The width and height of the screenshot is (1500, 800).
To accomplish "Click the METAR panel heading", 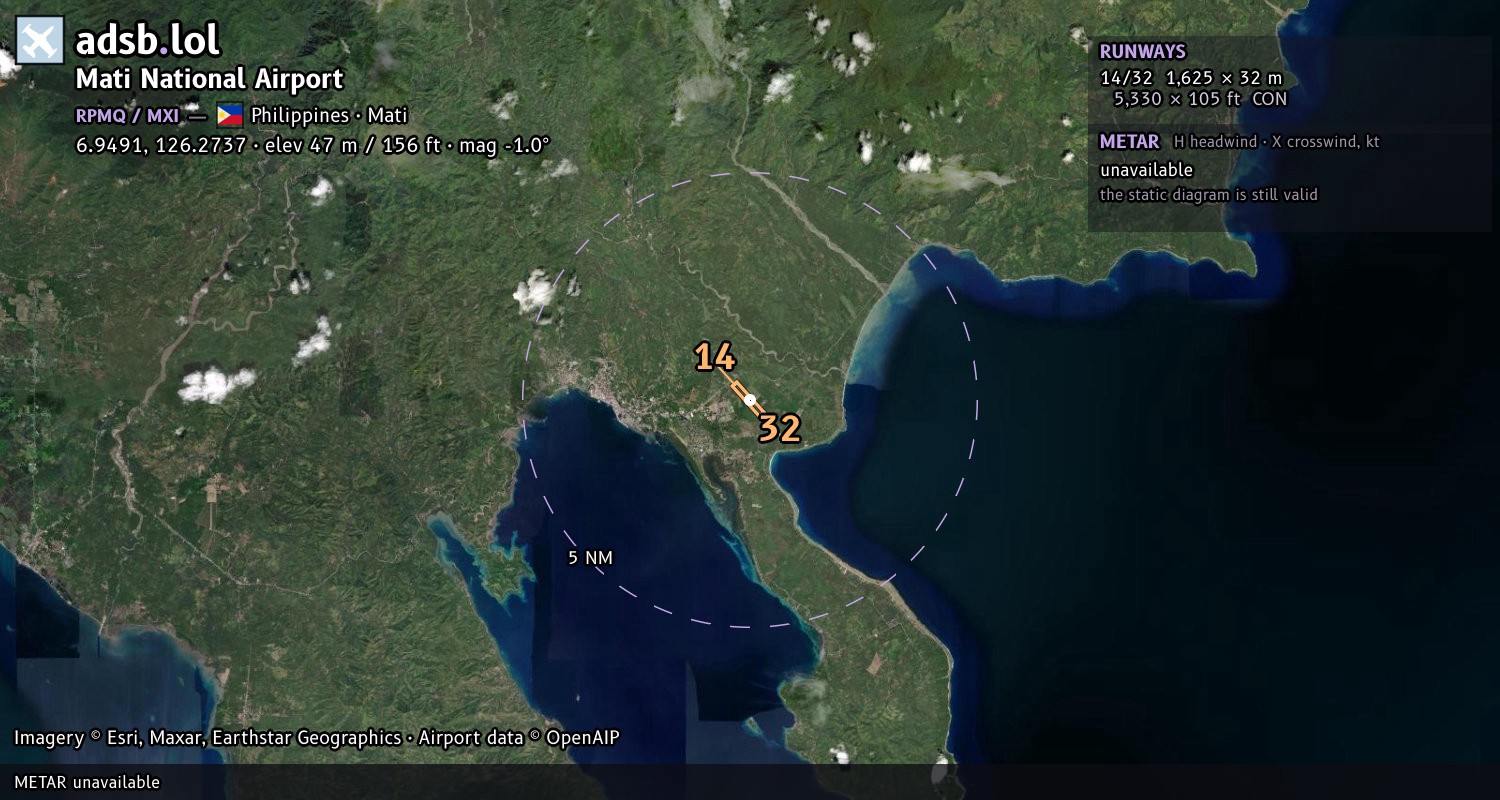I will click(1129, 142).
